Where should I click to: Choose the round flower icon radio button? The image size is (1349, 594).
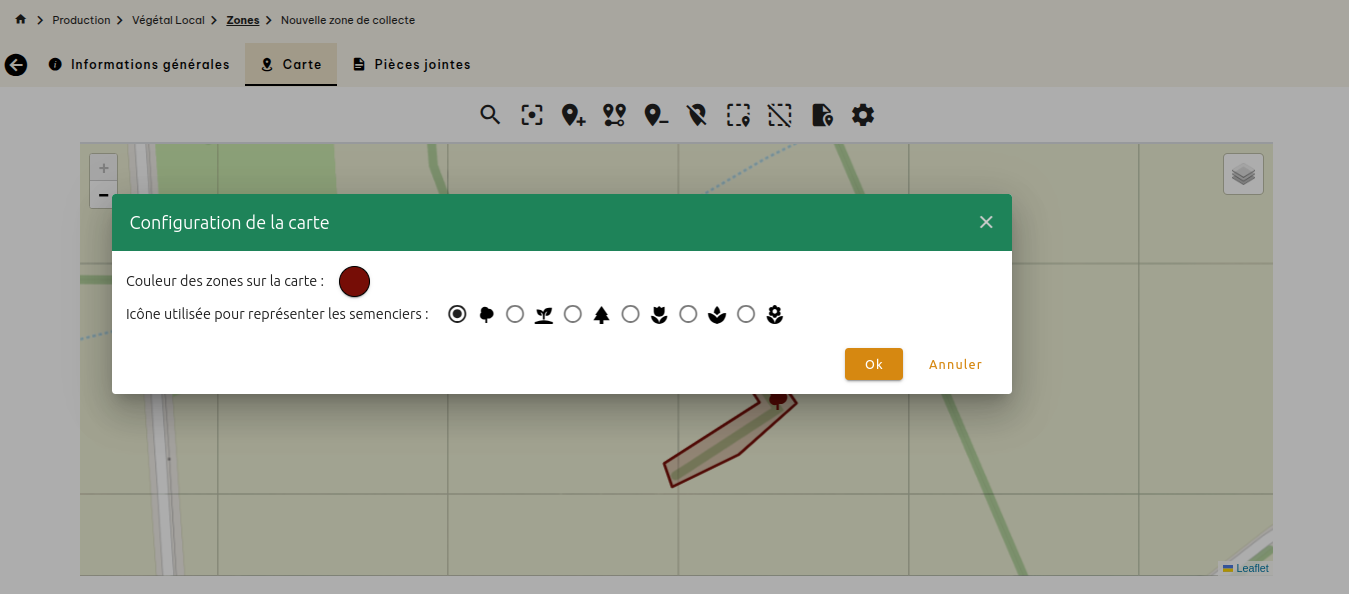click(746, 314)
